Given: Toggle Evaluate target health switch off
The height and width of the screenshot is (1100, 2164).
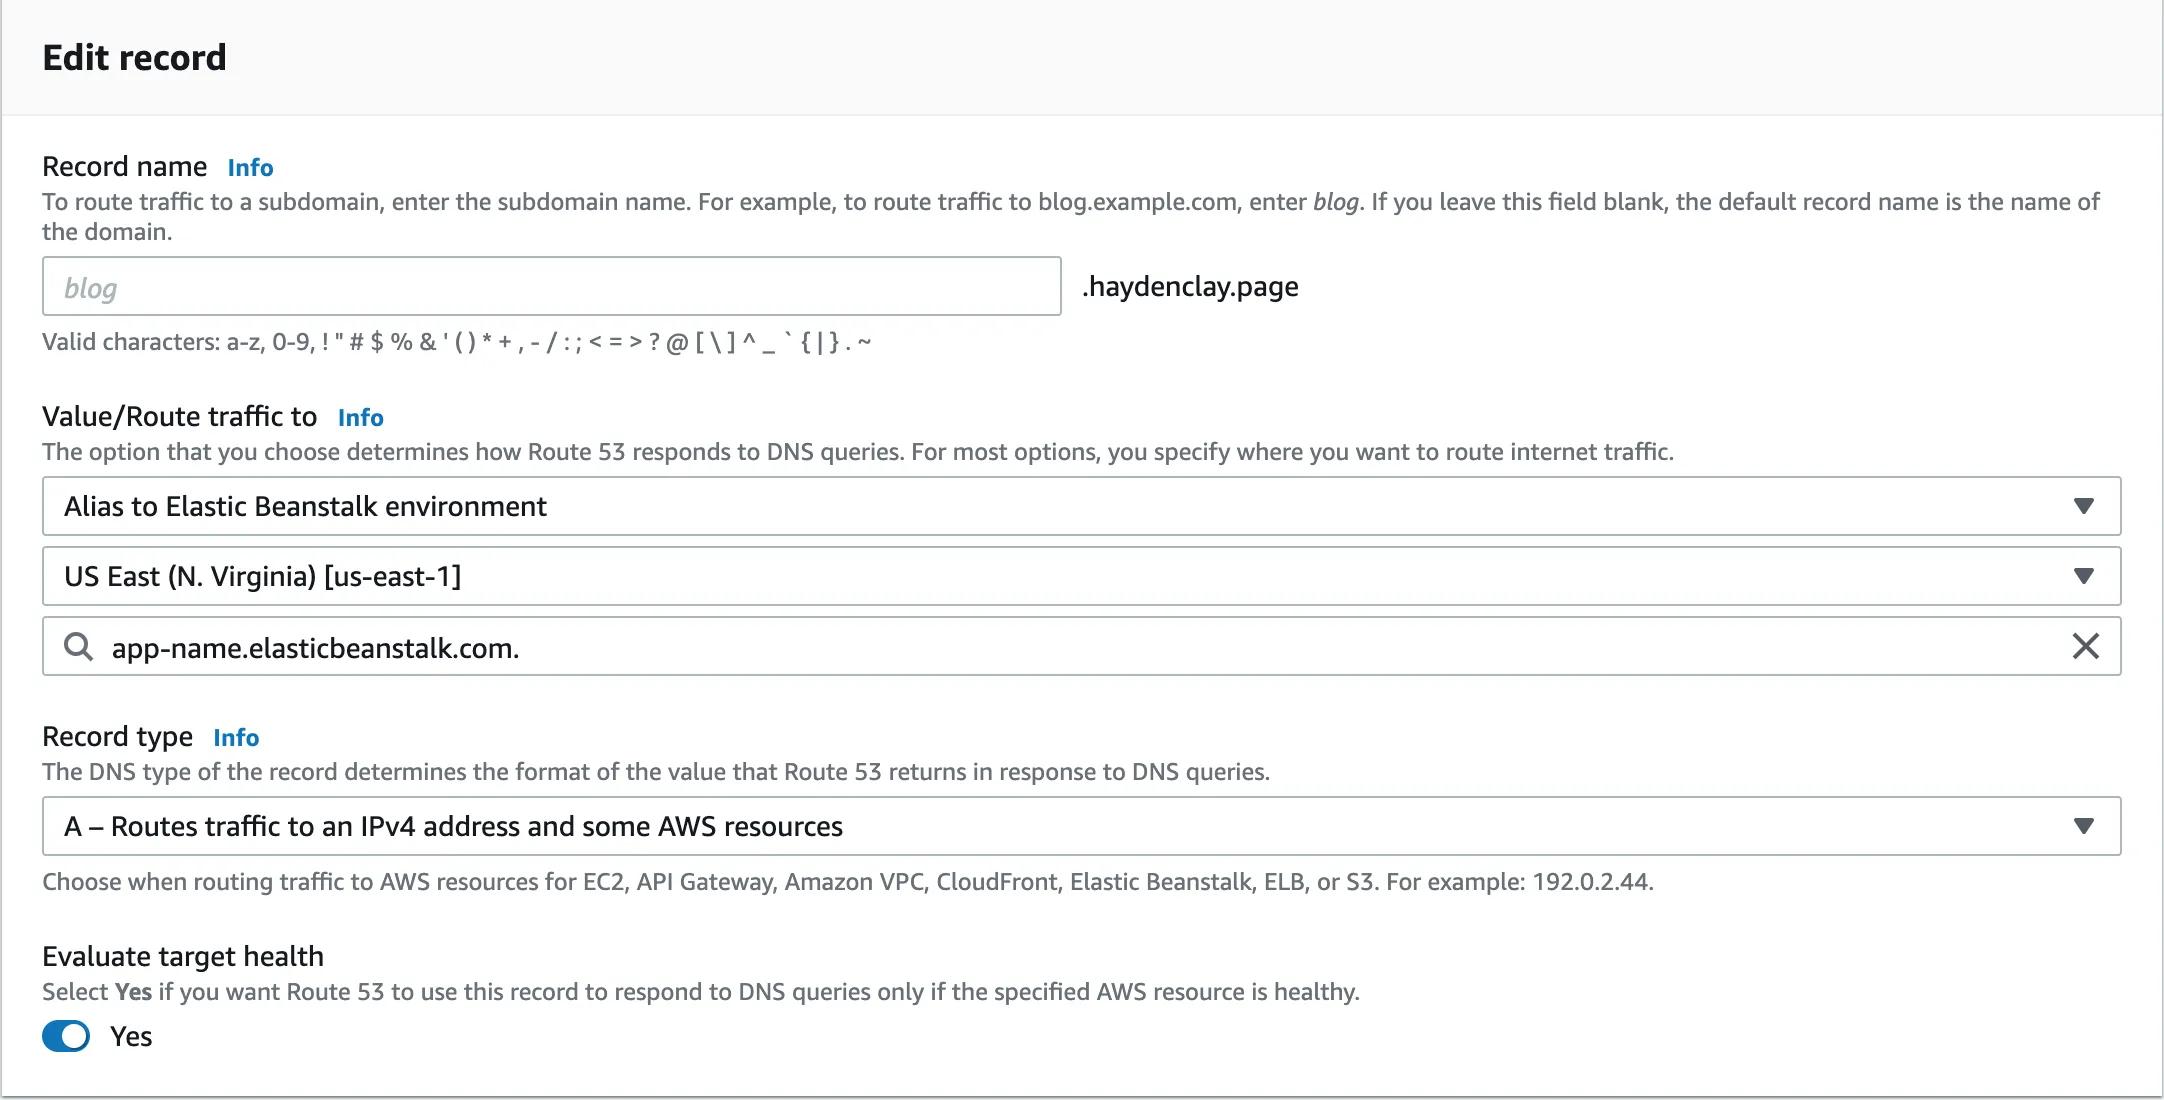Looking at the screenshot, I should [66, 1036].
